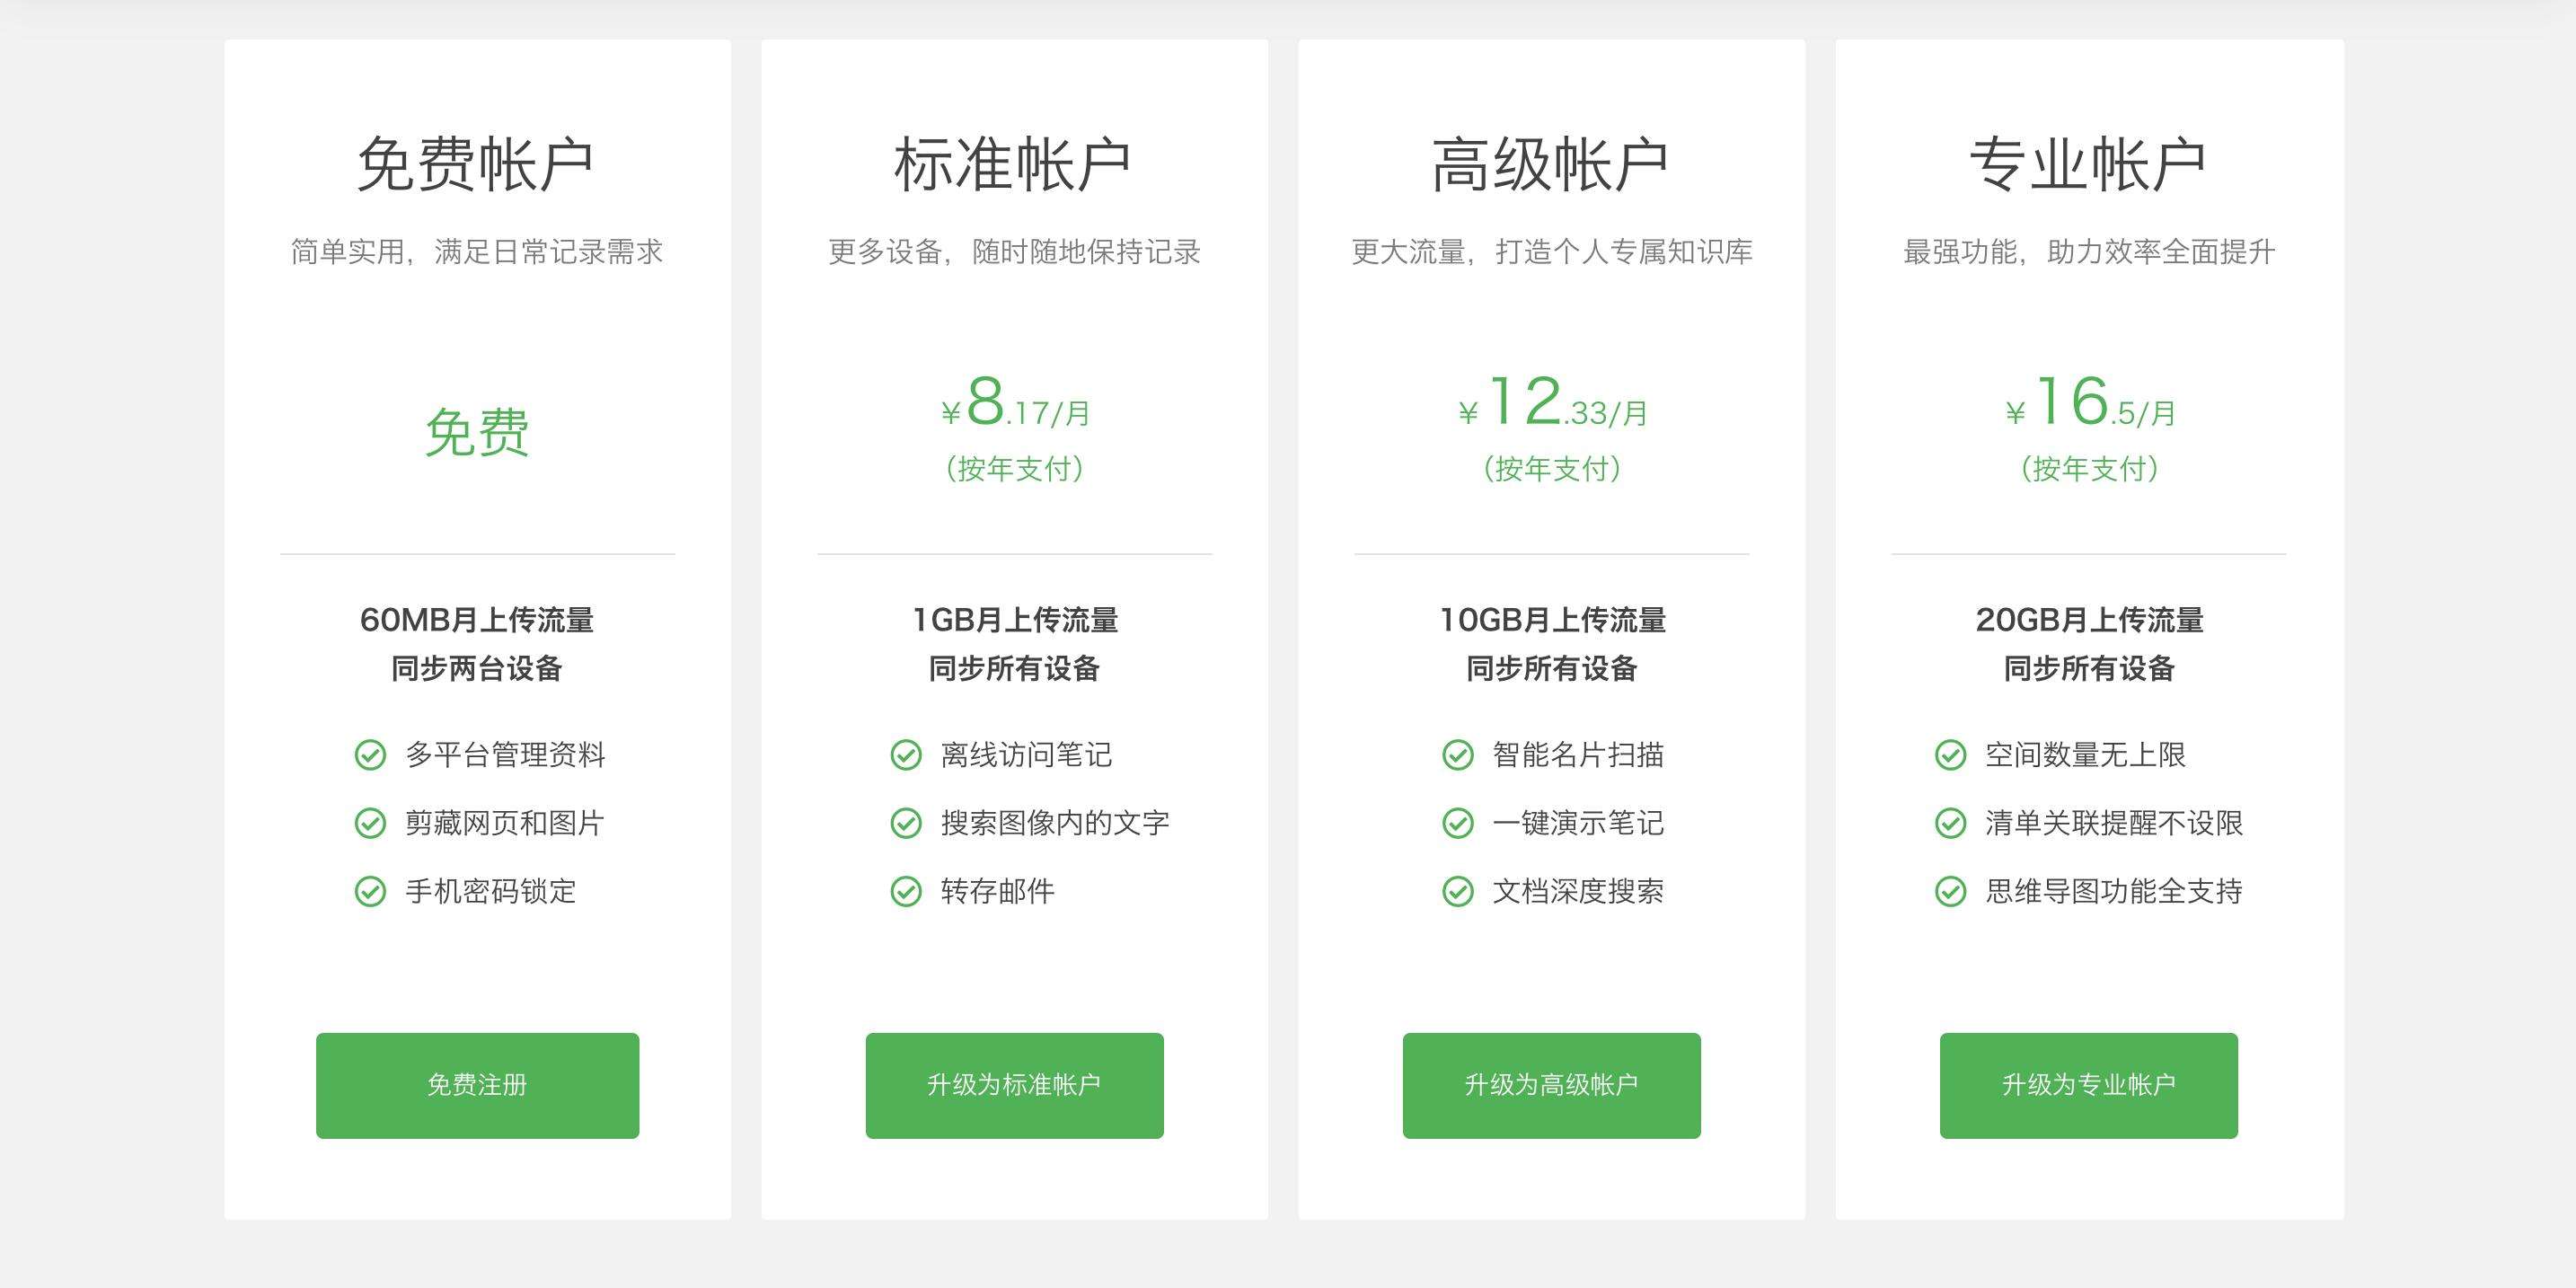Screen dimensions: 2576x1288
Task: Click the 高级帐户 heading
Action: [1551, 164]
